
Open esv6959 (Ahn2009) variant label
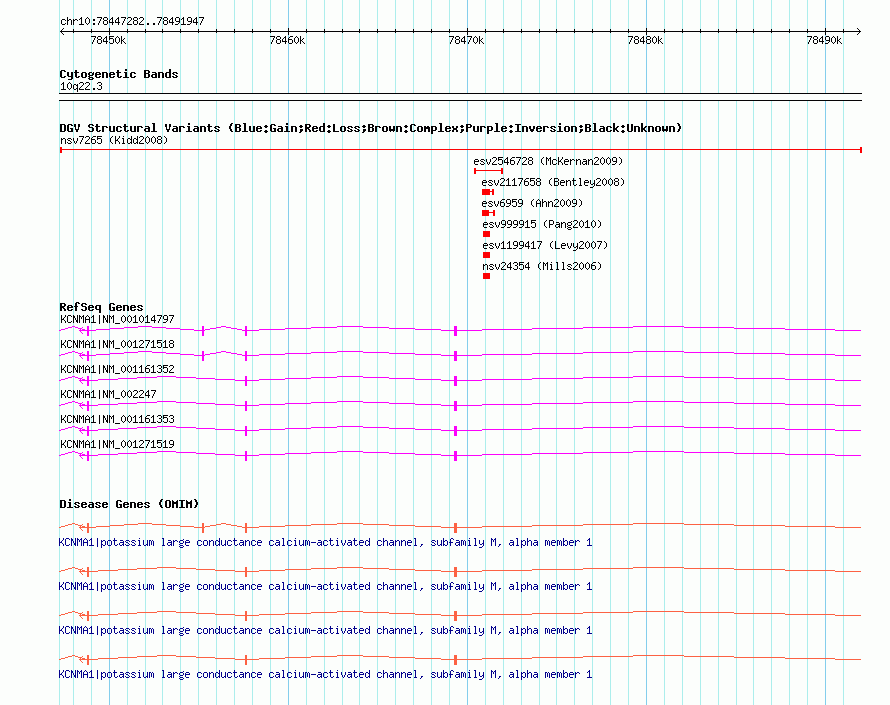pyautogui.click(x=532, y=203)
